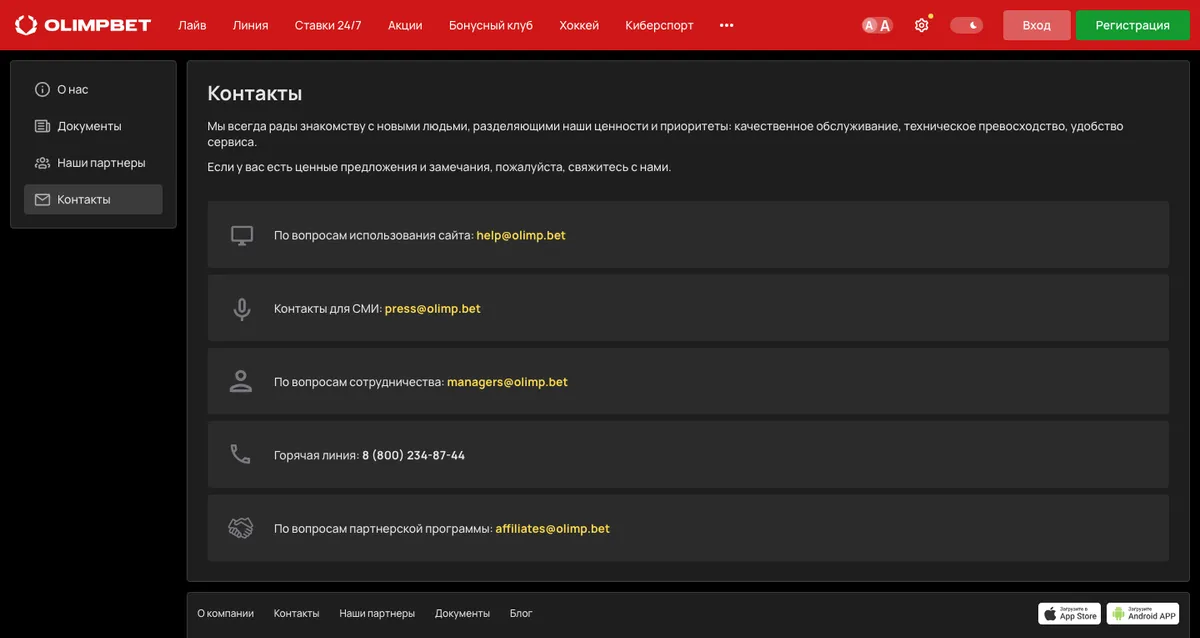Screen dimensions: 1200x638
Task: Click the App Store download badge
Action: click(1069, 613)
